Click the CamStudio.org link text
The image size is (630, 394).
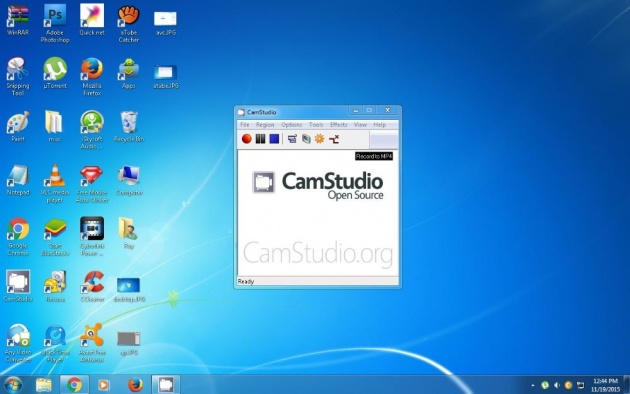tap(318, 254)
